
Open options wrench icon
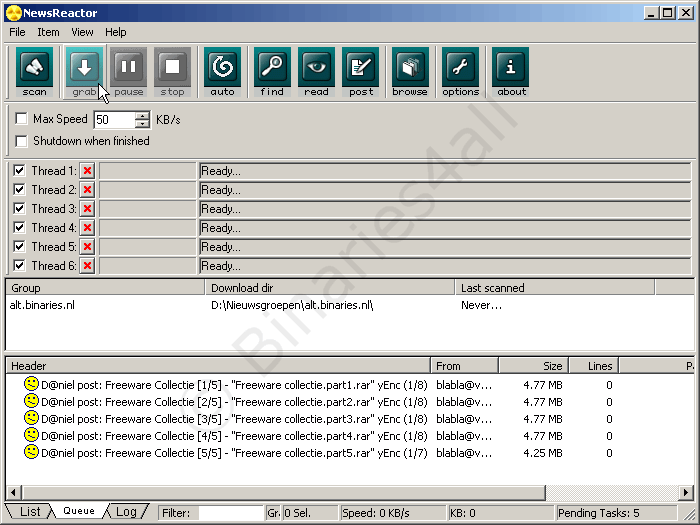click(461, 71)
